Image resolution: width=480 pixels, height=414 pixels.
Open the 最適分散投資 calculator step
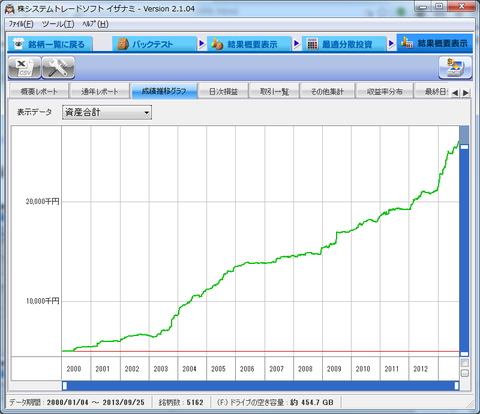click(344, 44)
